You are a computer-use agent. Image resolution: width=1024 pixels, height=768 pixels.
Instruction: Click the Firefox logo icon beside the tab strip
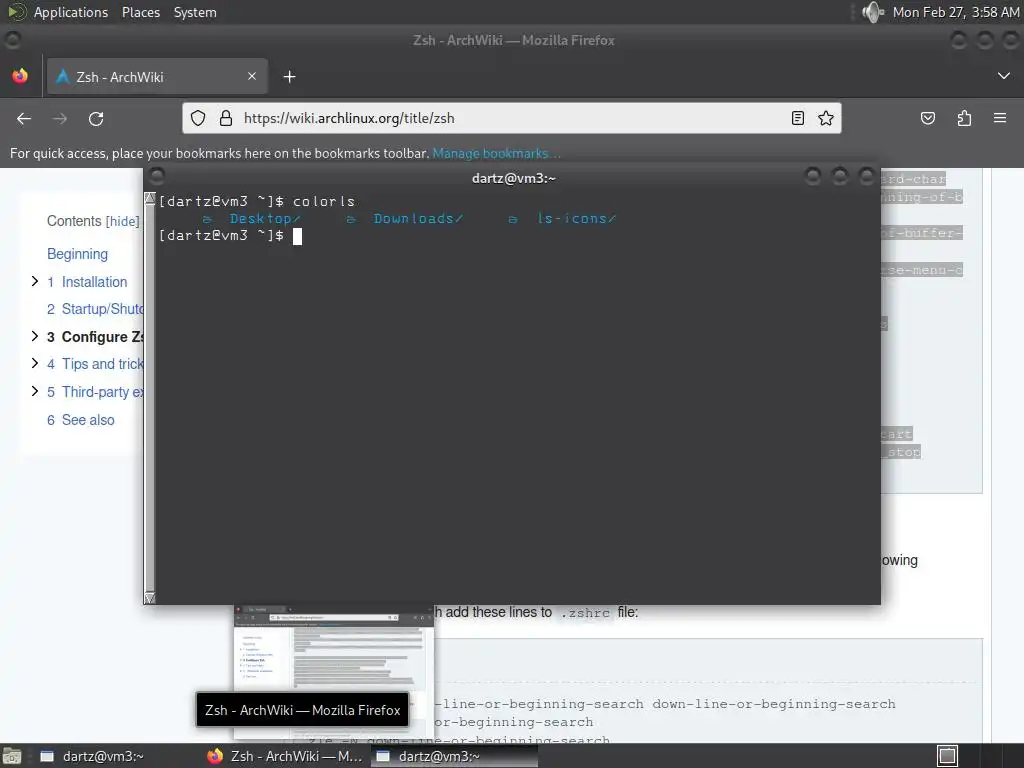[x=20, y=76]
